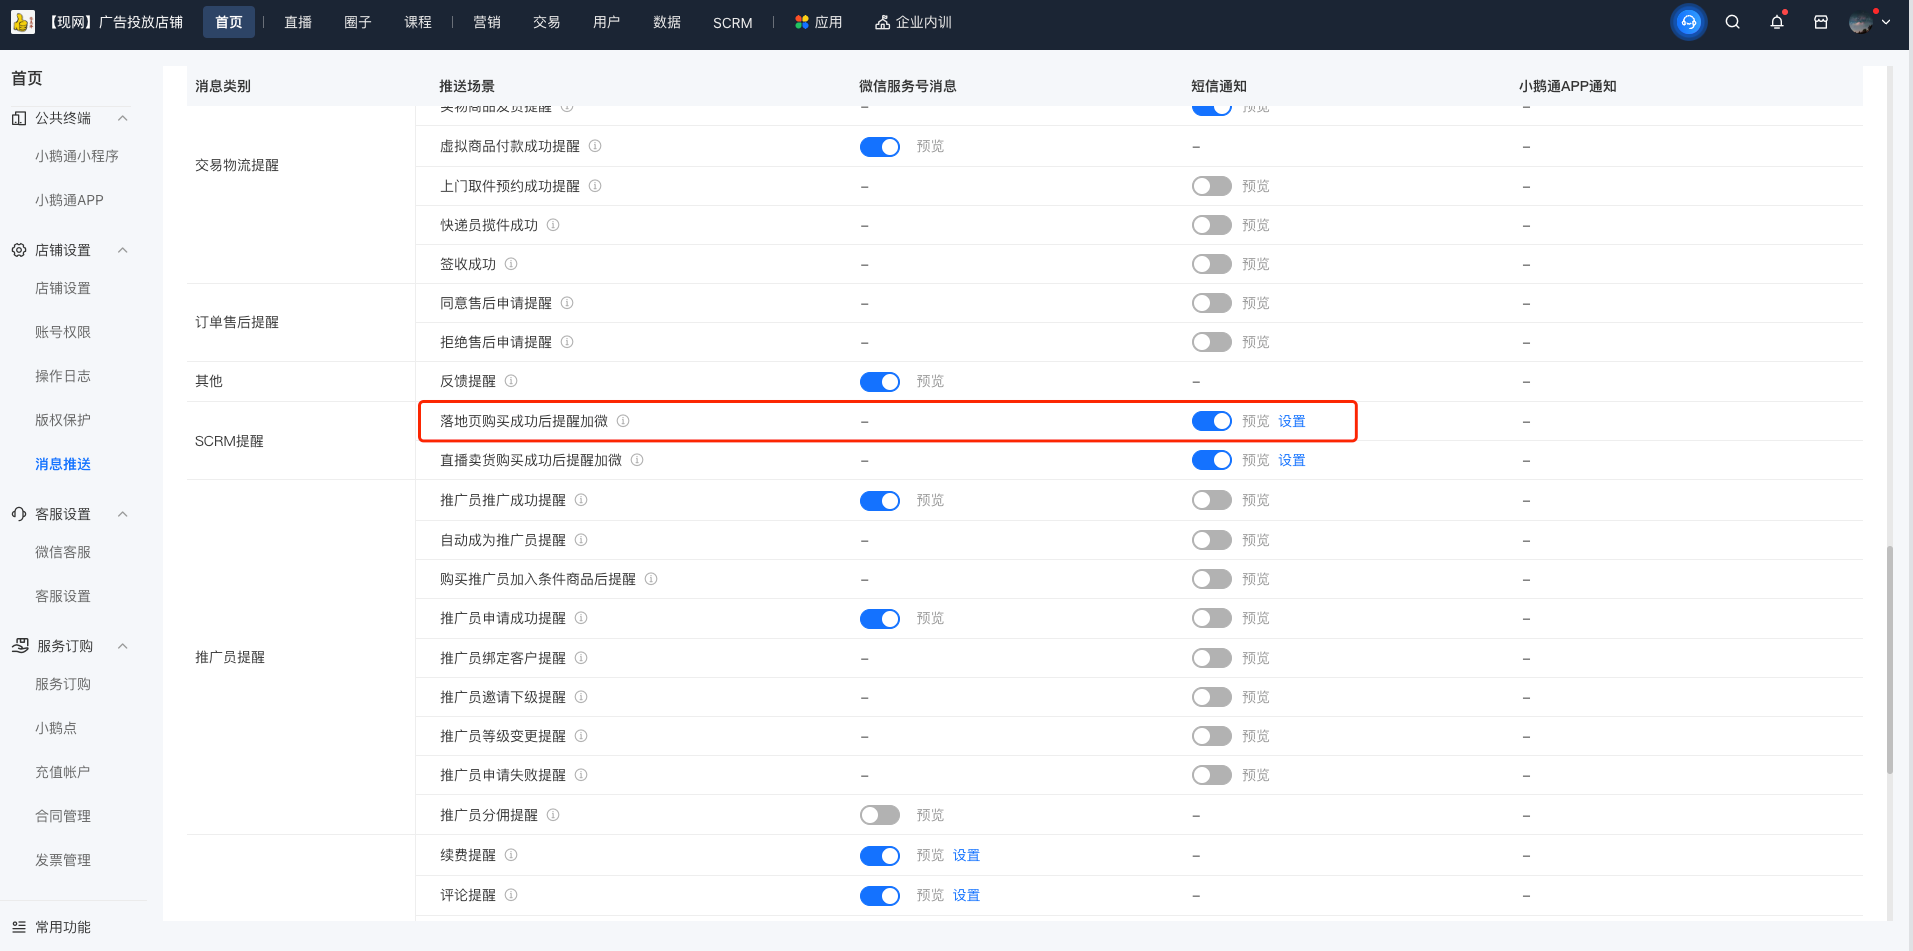Show info tooltip for 自动成为推广员提醒
1913x951 pixels.
(x=581, y=540)
